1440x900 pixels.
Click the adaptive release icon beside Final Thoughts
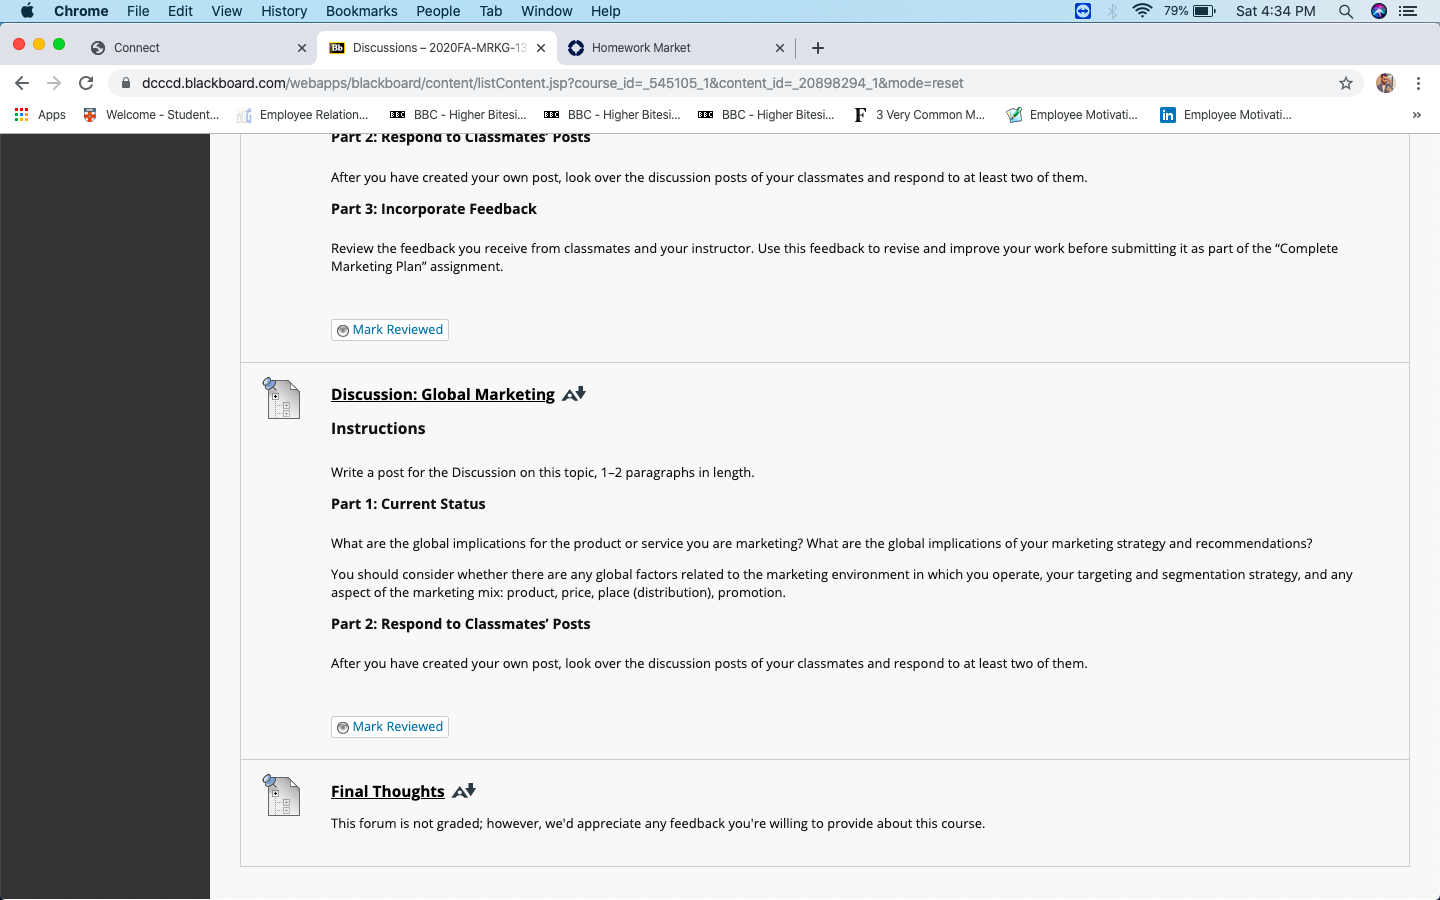coord(464,791)
